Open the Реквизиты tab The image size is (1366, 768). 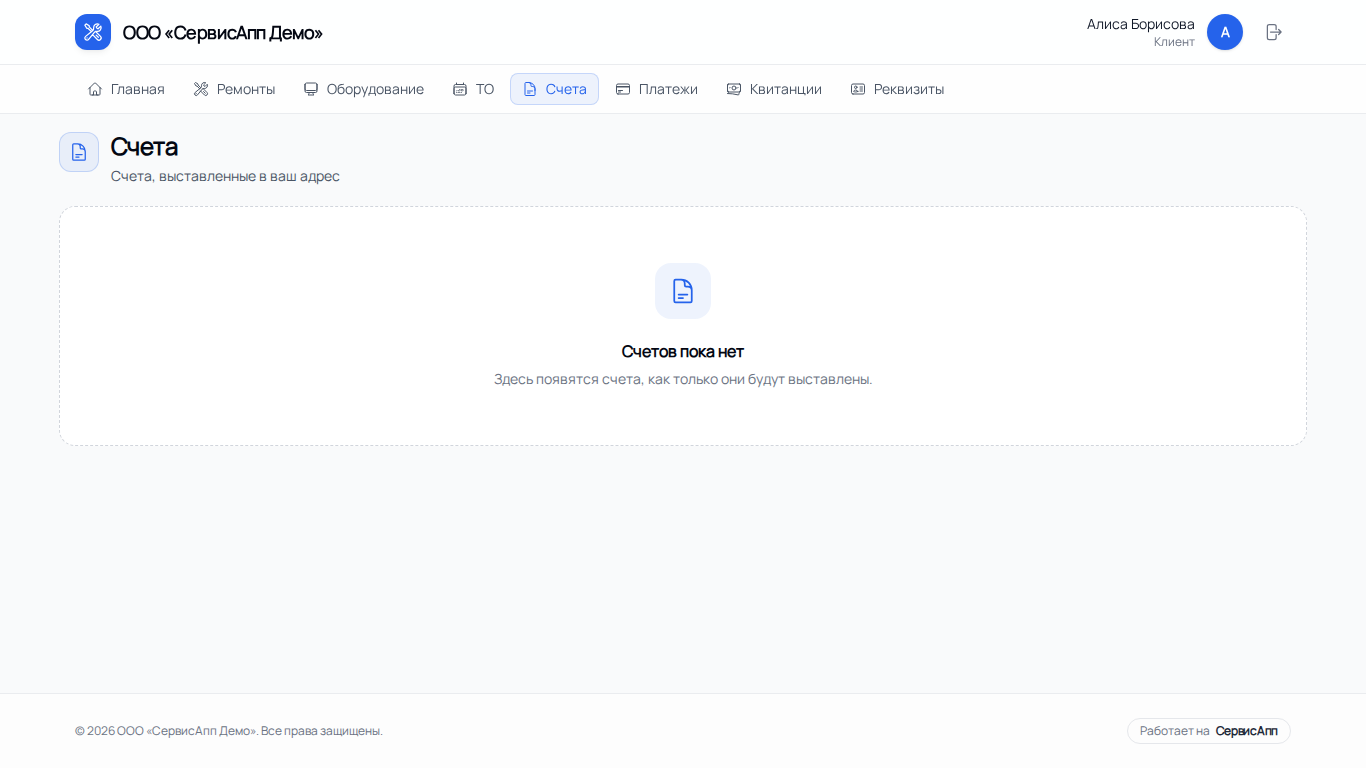click(x=898, y=89)
